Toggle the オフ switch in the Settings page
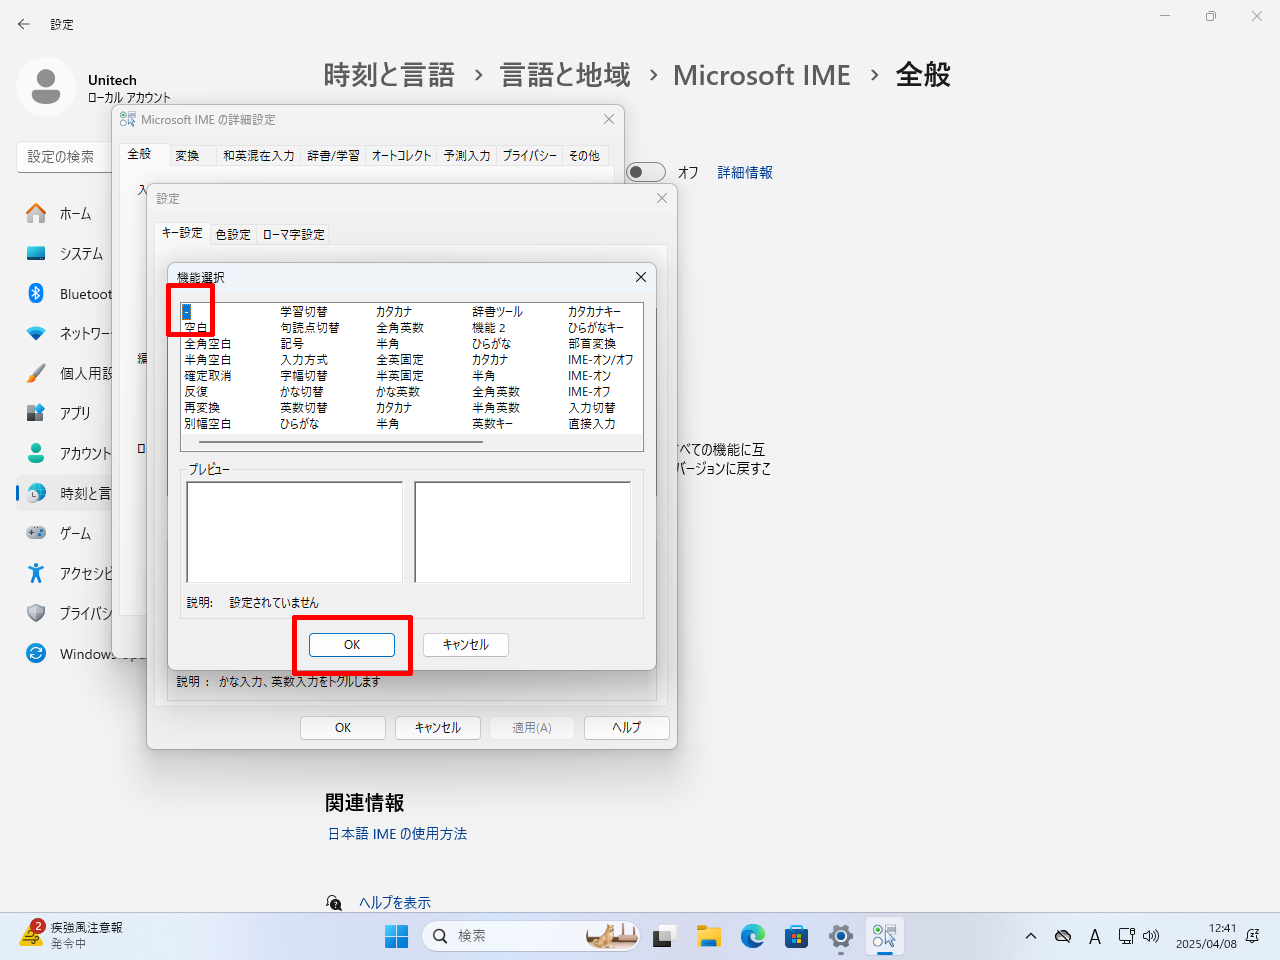The height and width of the screenshot is (960, 1280). (646, 172)
